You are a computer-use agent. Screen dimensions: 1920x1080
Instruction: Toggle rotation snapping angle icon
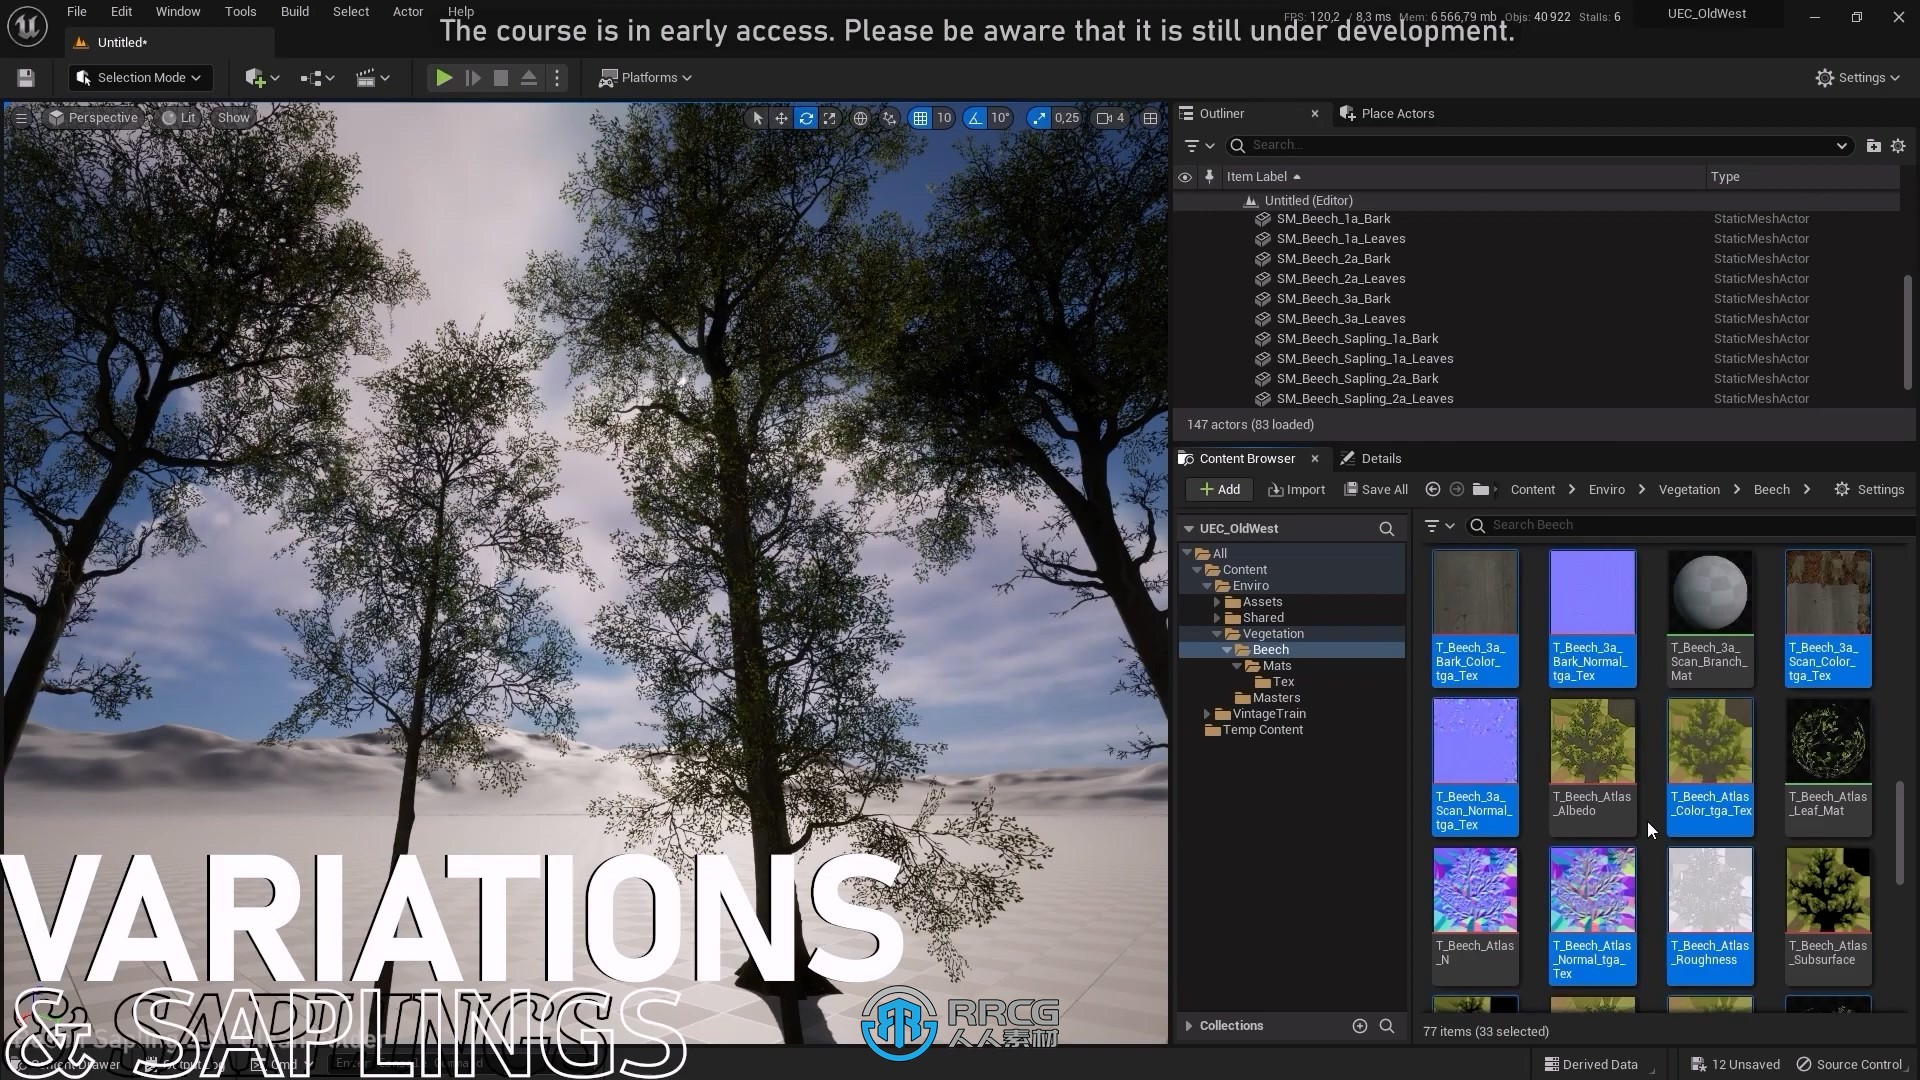(975, 118)
